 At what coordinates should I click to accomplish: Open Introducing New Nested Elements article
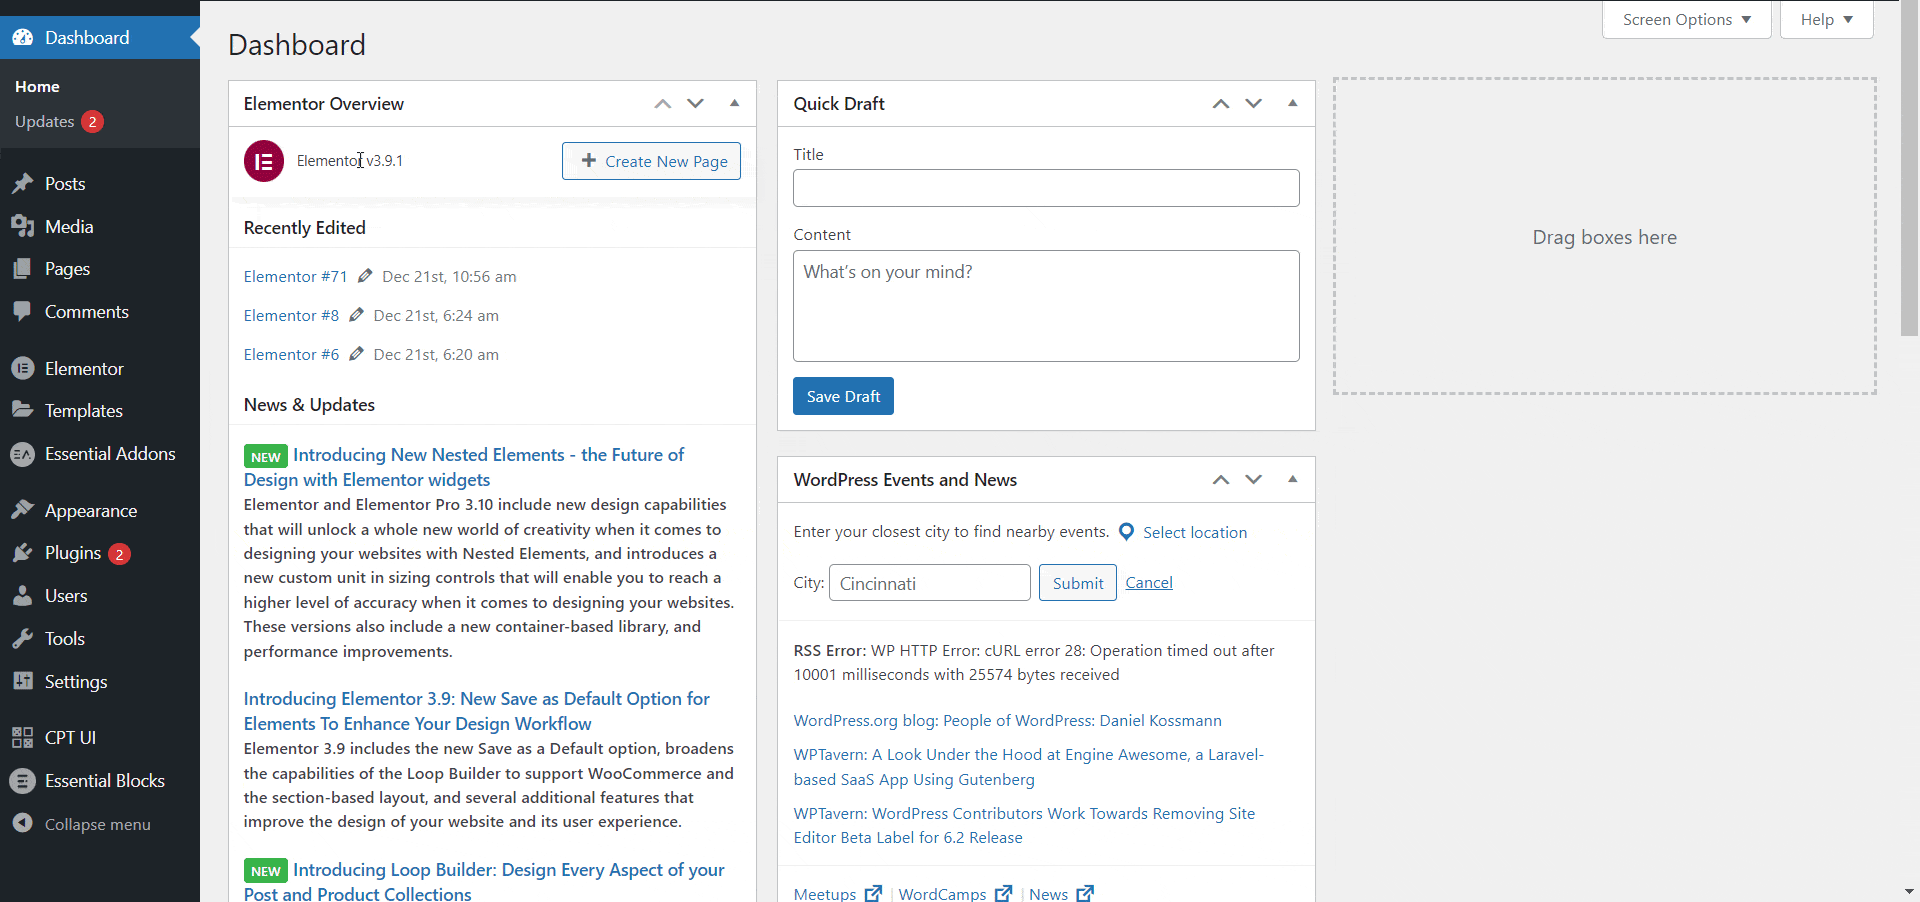465,467
